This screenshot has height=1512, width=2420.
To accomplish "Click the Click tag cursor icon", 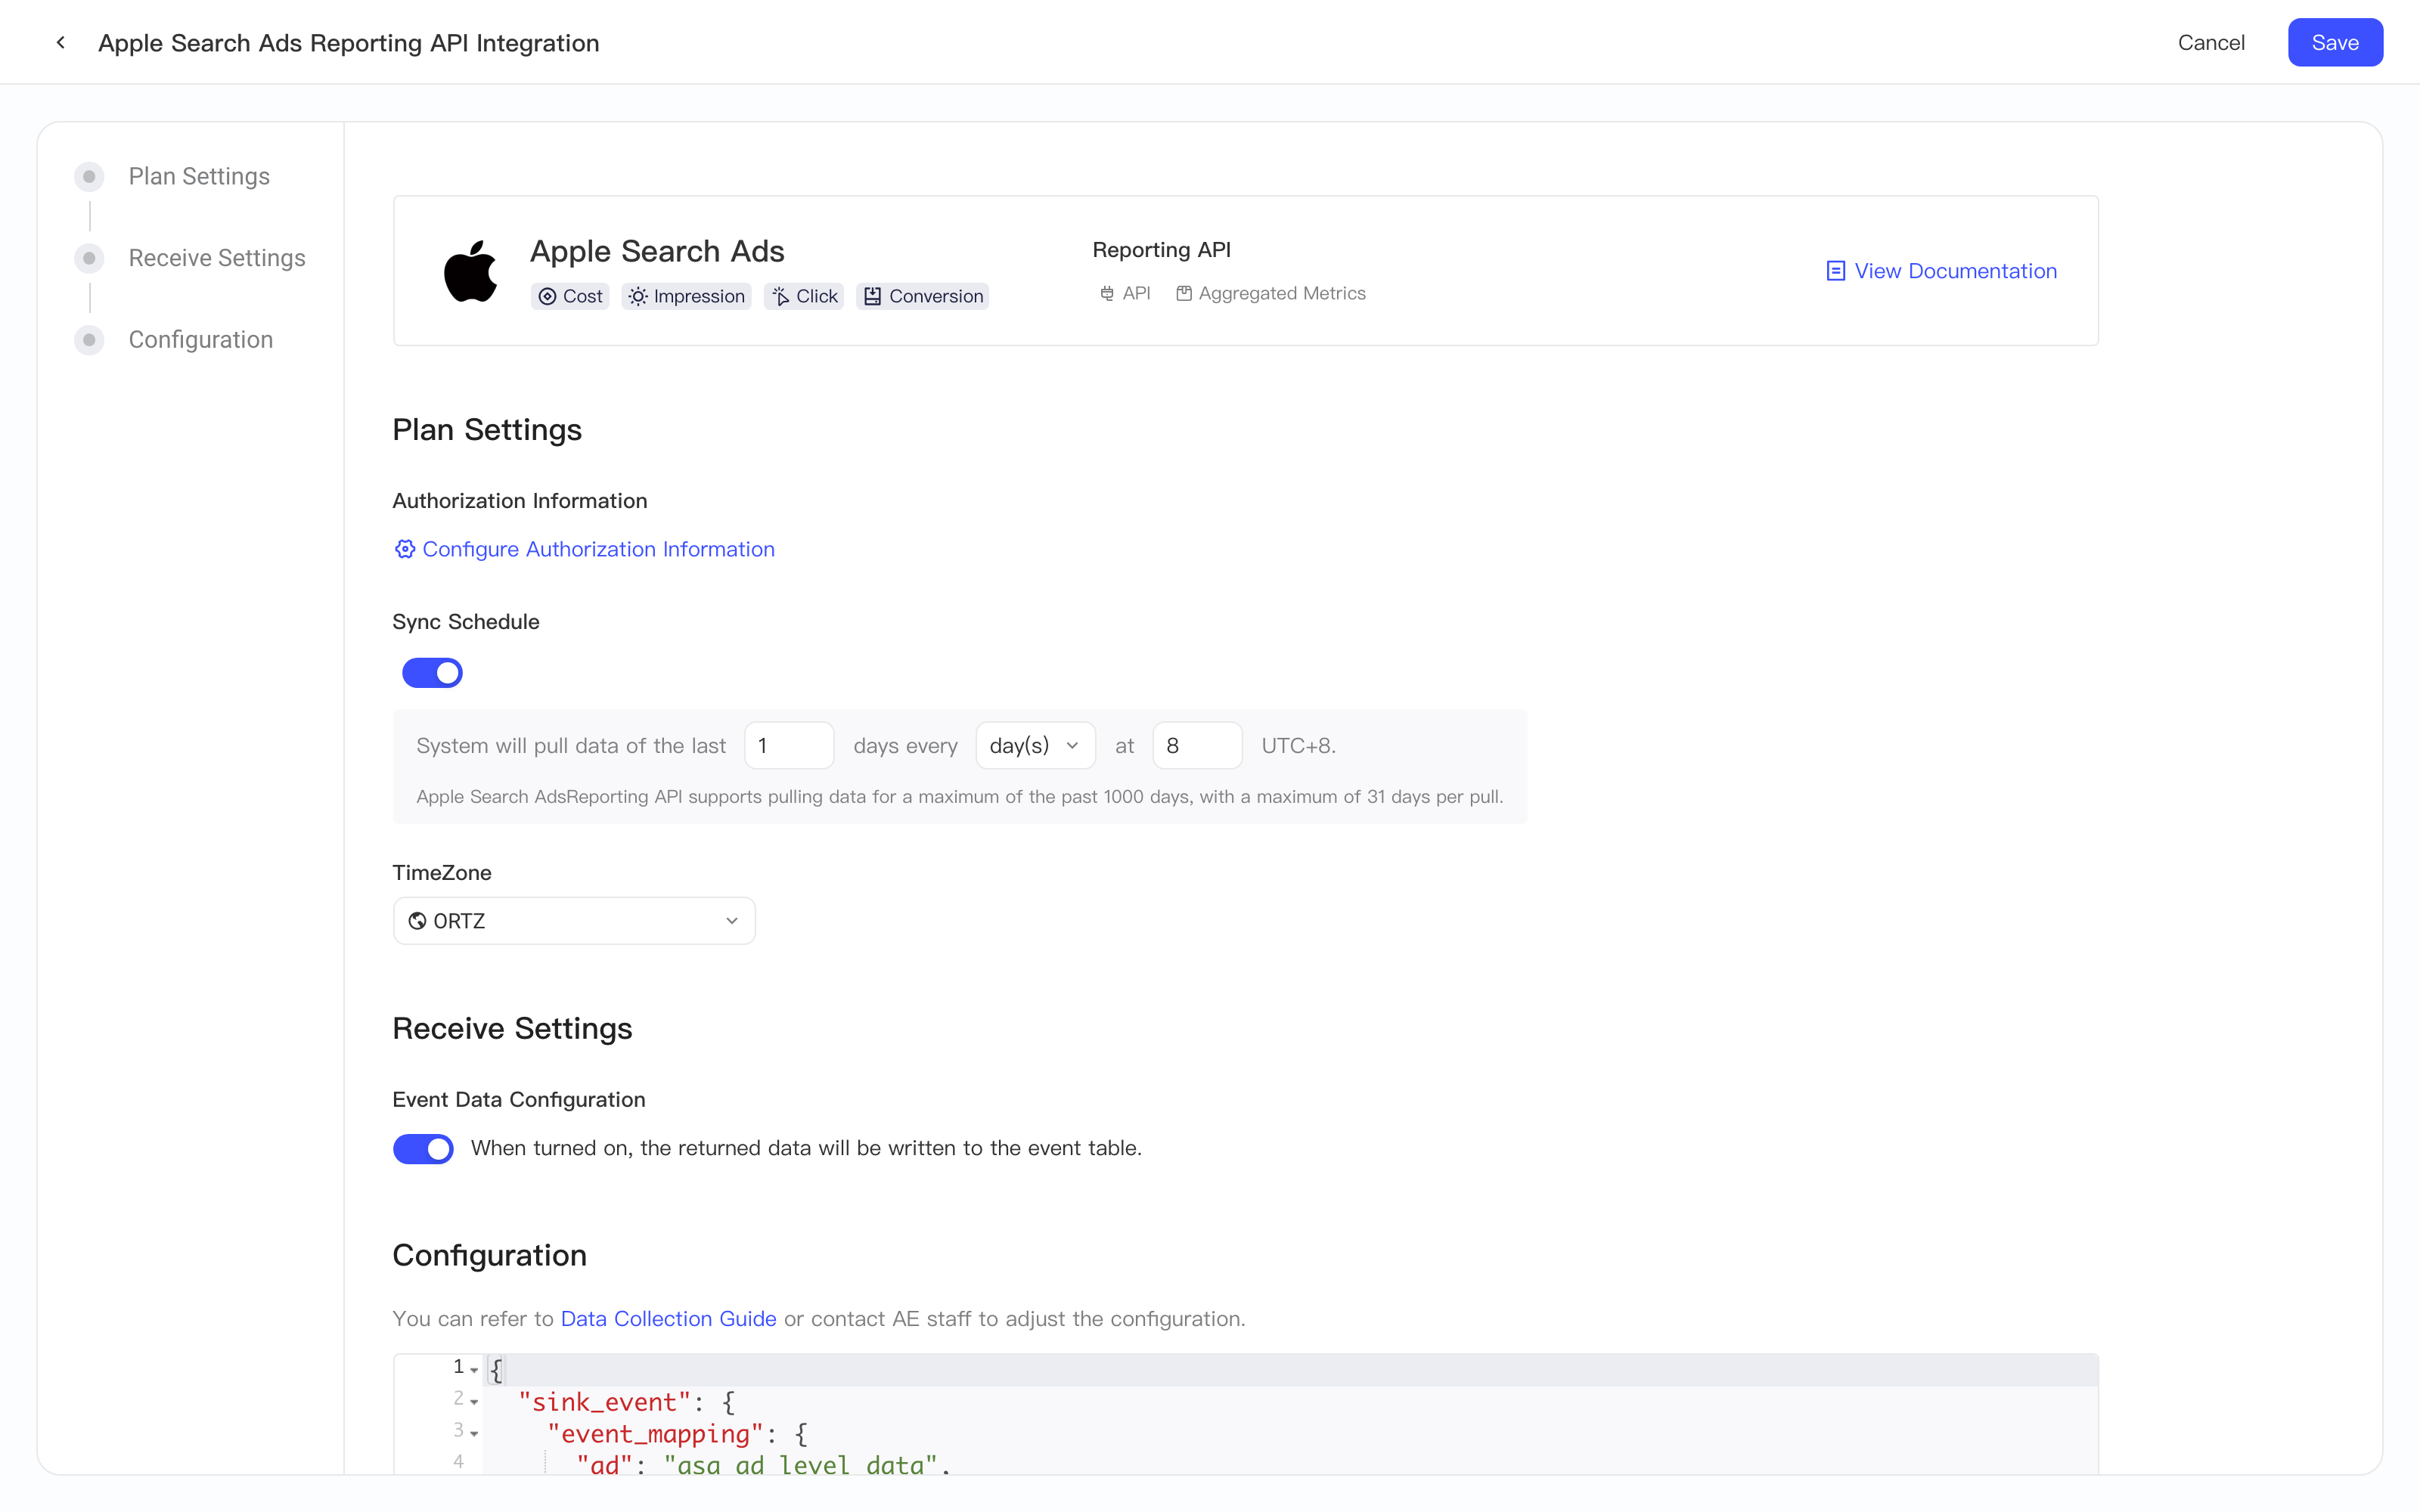I will pos(781,296).
